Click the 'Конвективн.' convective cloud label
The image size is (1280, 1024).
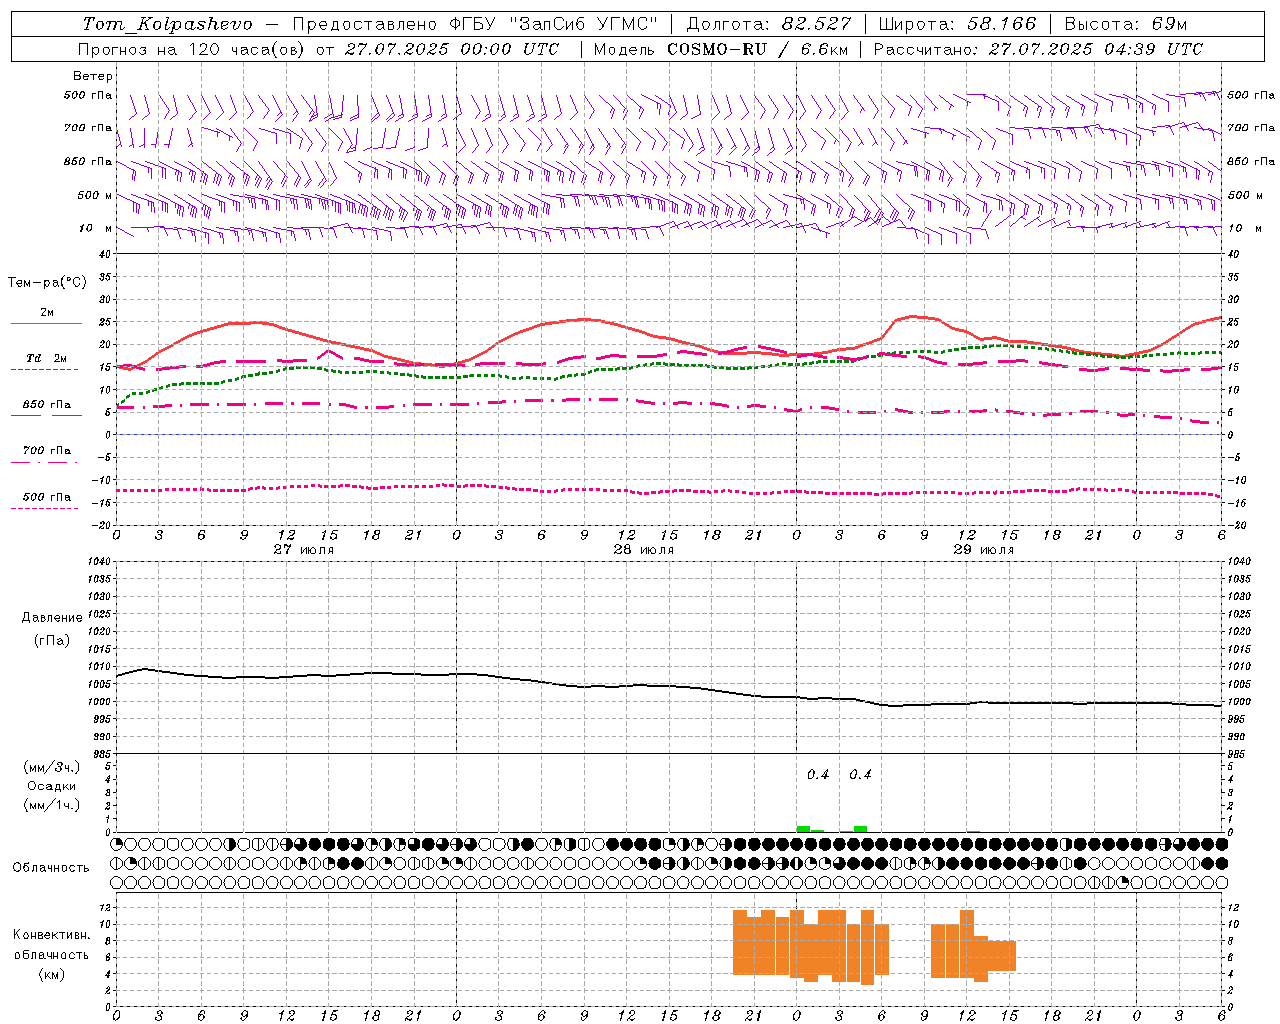51,935
